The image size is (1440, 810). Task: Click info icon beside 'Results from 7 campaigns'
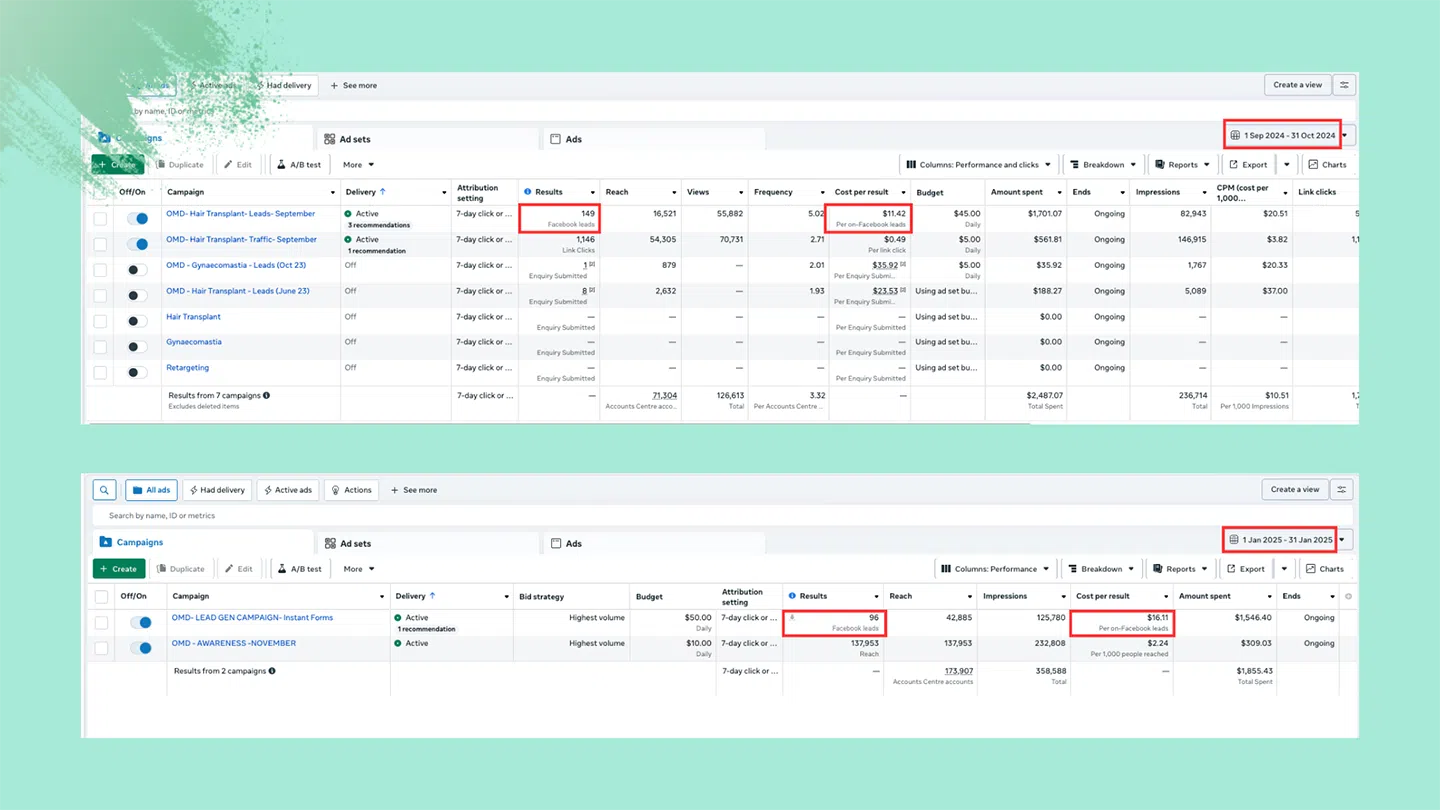[266, 395]
